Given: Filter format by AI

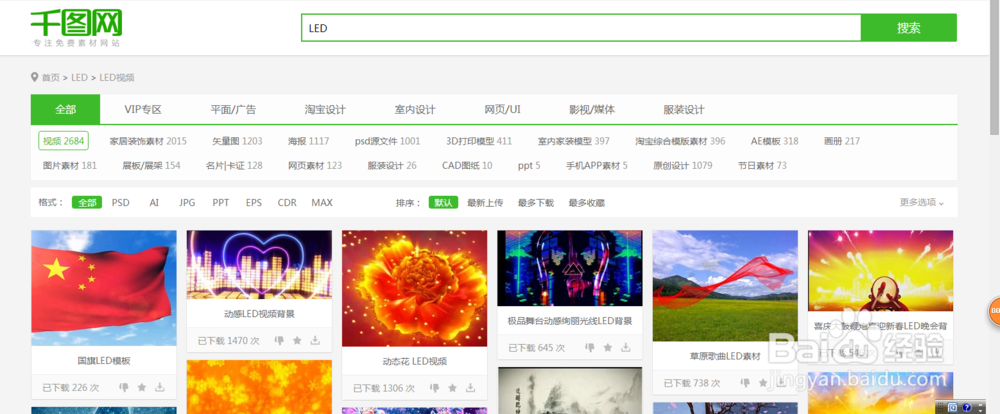Looking at the screenshot, I should tap(154, 203).
